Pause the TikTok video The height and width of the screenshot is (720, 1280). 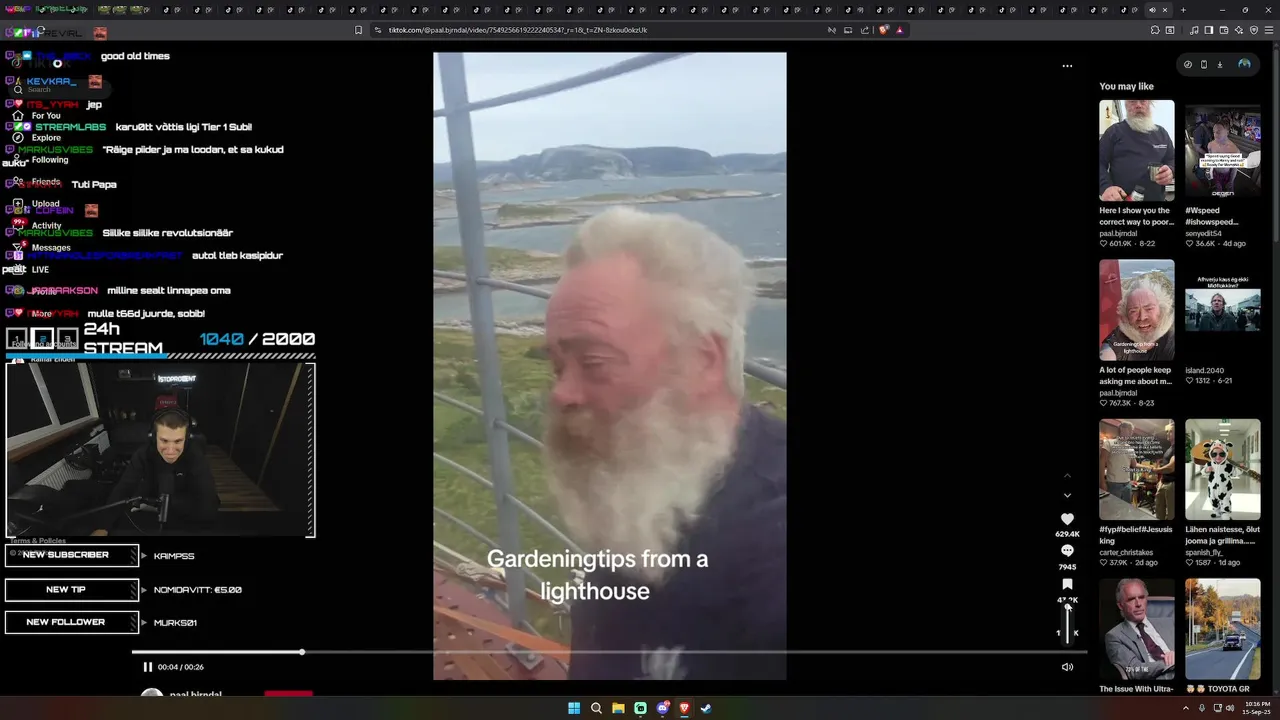(148, 667)
